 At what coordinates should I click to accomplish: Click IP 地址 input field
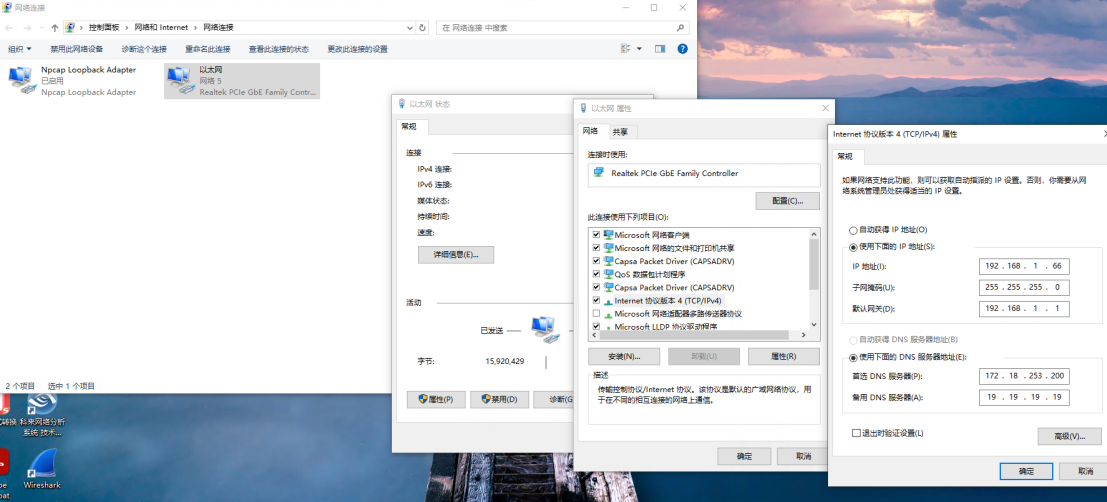pyautogui.click(x=1024, y=266)
